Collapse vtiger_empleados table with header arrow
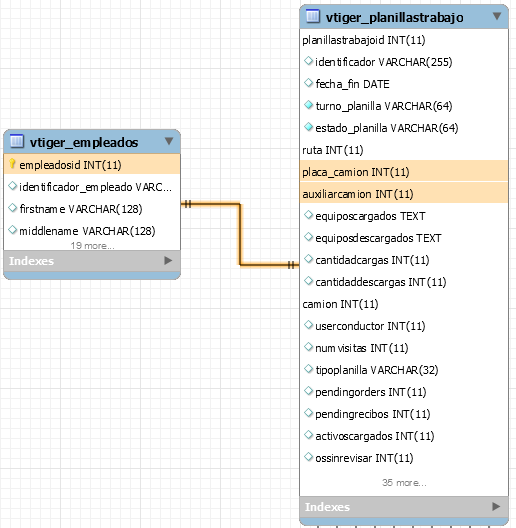 169,141
